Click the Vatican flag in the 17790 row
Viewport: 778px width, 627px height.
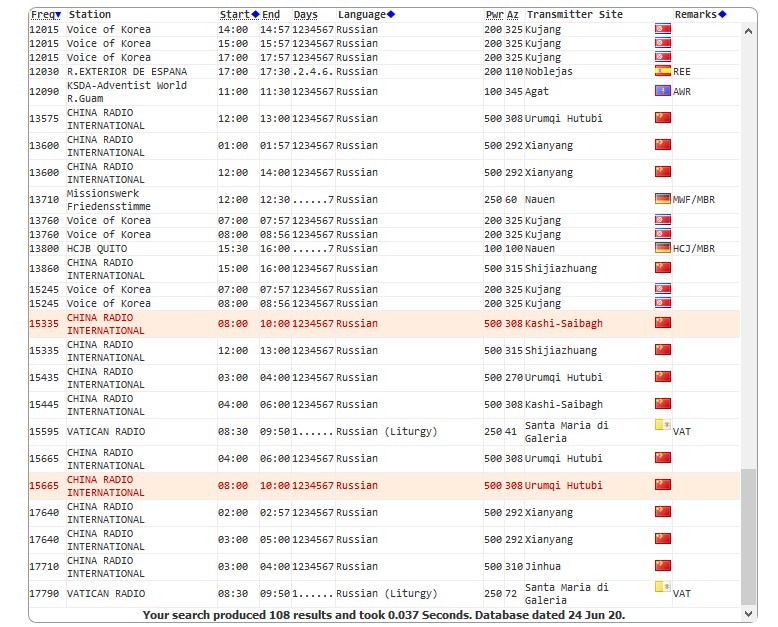(663, 587)
